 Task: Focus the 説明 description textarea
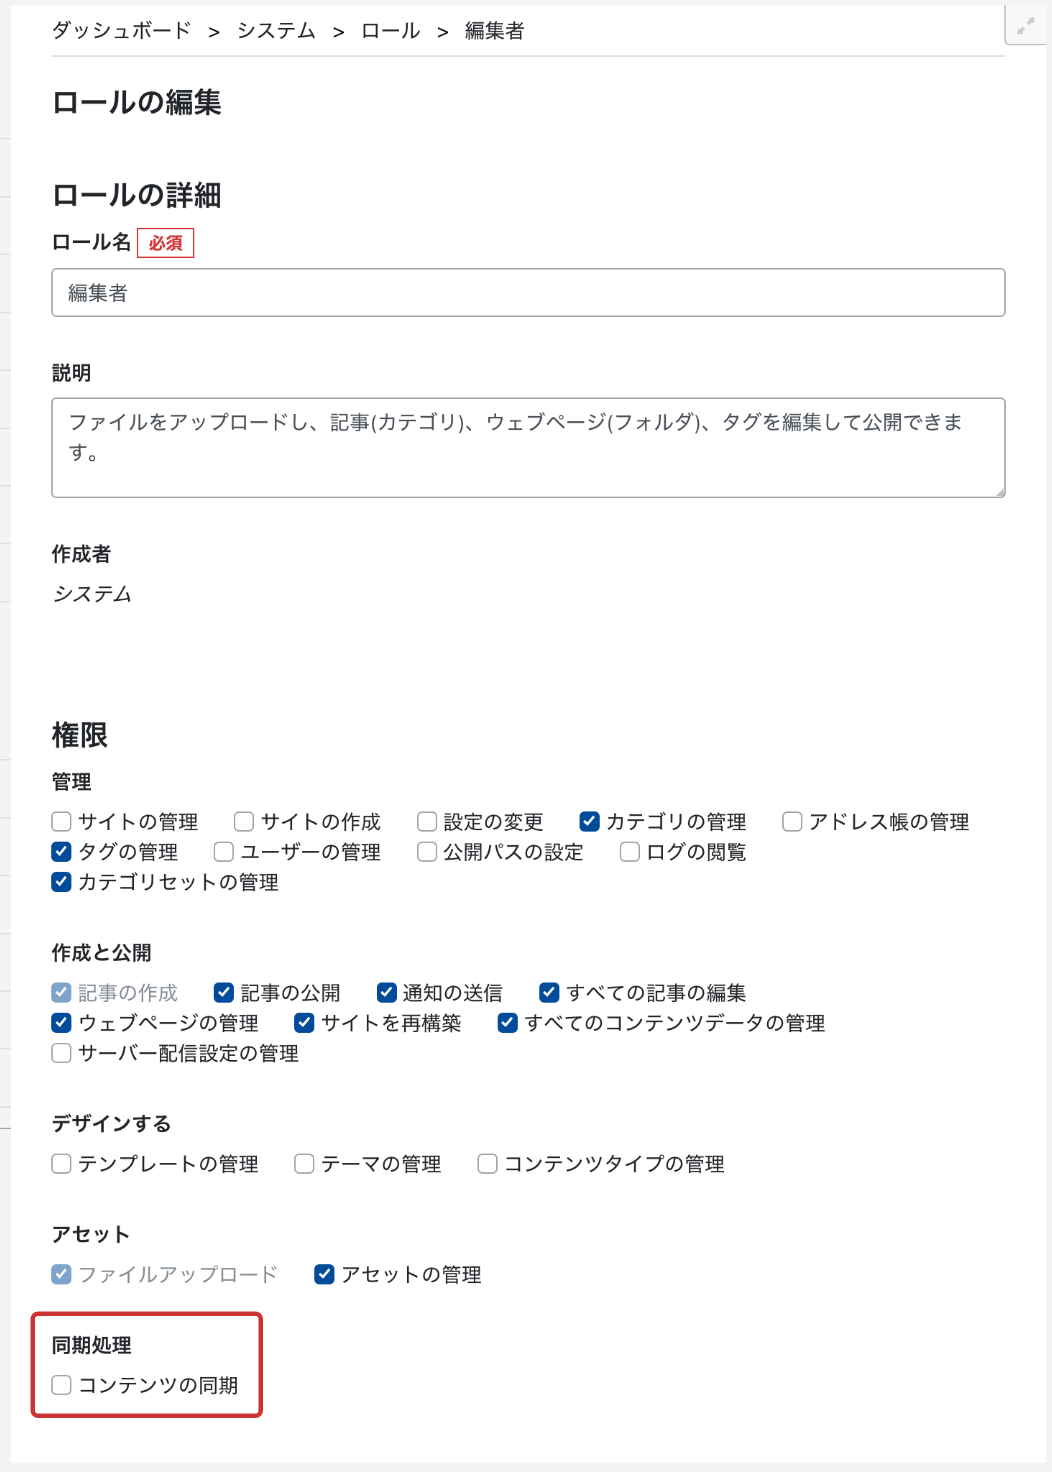coord(528,447)
